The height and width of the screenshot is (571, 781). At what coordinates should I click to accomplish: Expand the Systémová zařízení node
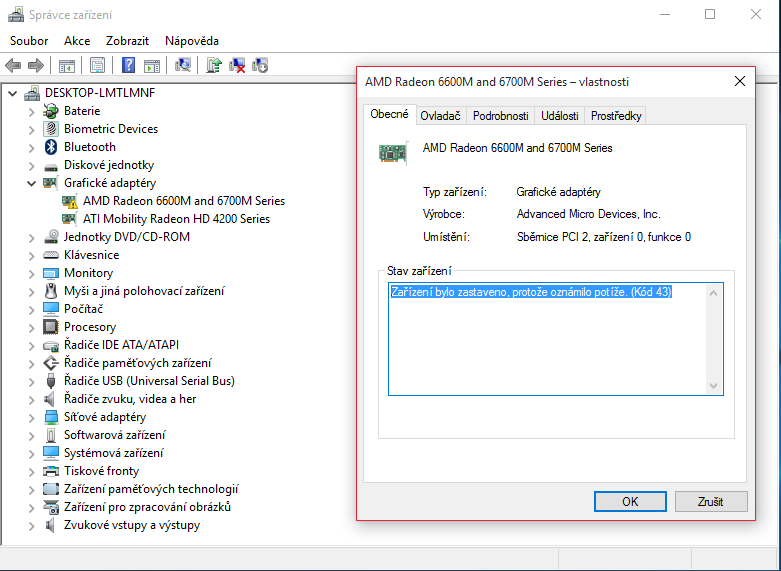click(x=31, y=453)
